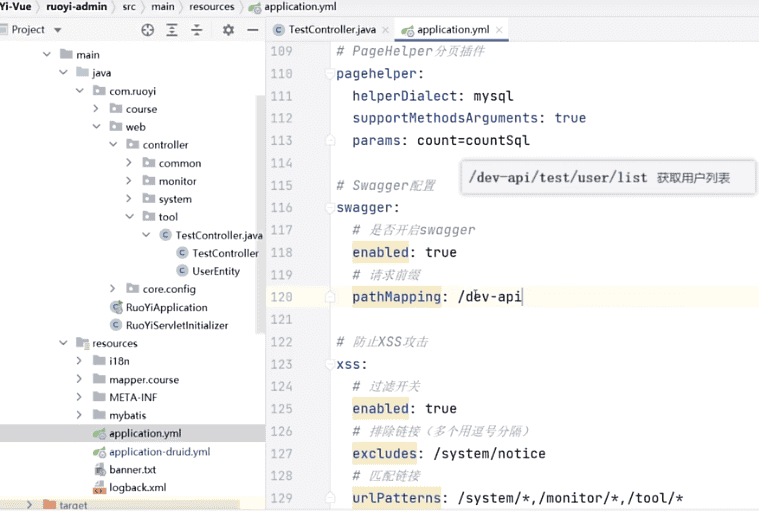Click the Expand All icon in Project panel

click(174, 30)
